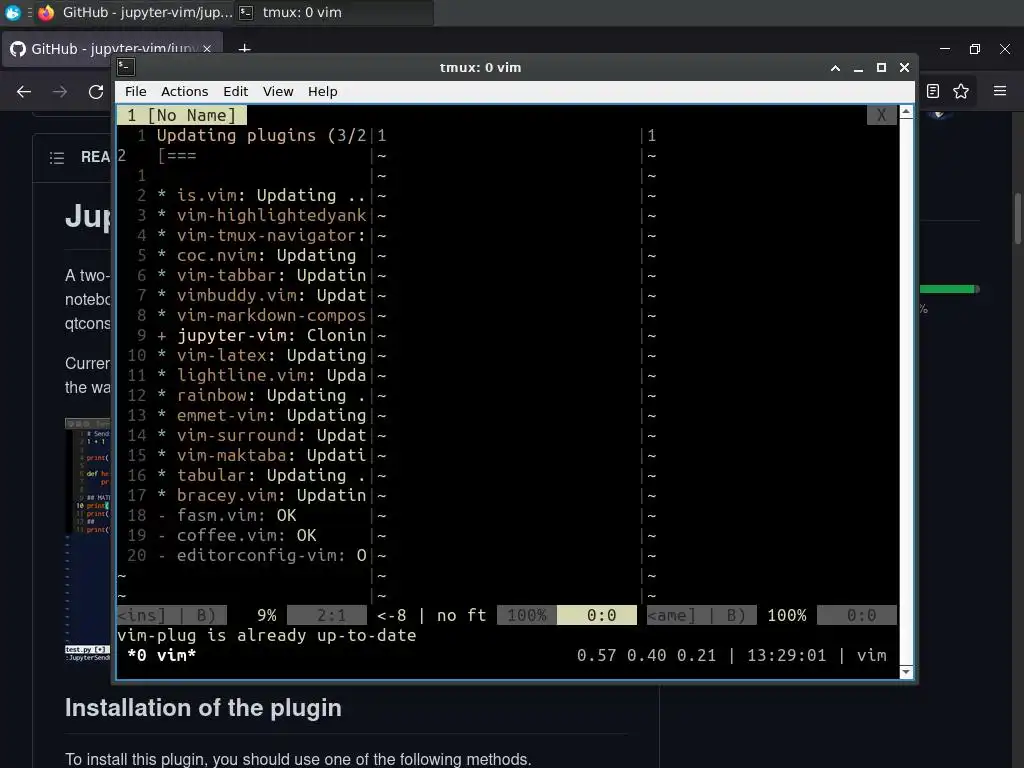Go back in the Firefox browser
Viewport: 1024px width, 768px height.
pyautogui.click(x=24, y=92)
